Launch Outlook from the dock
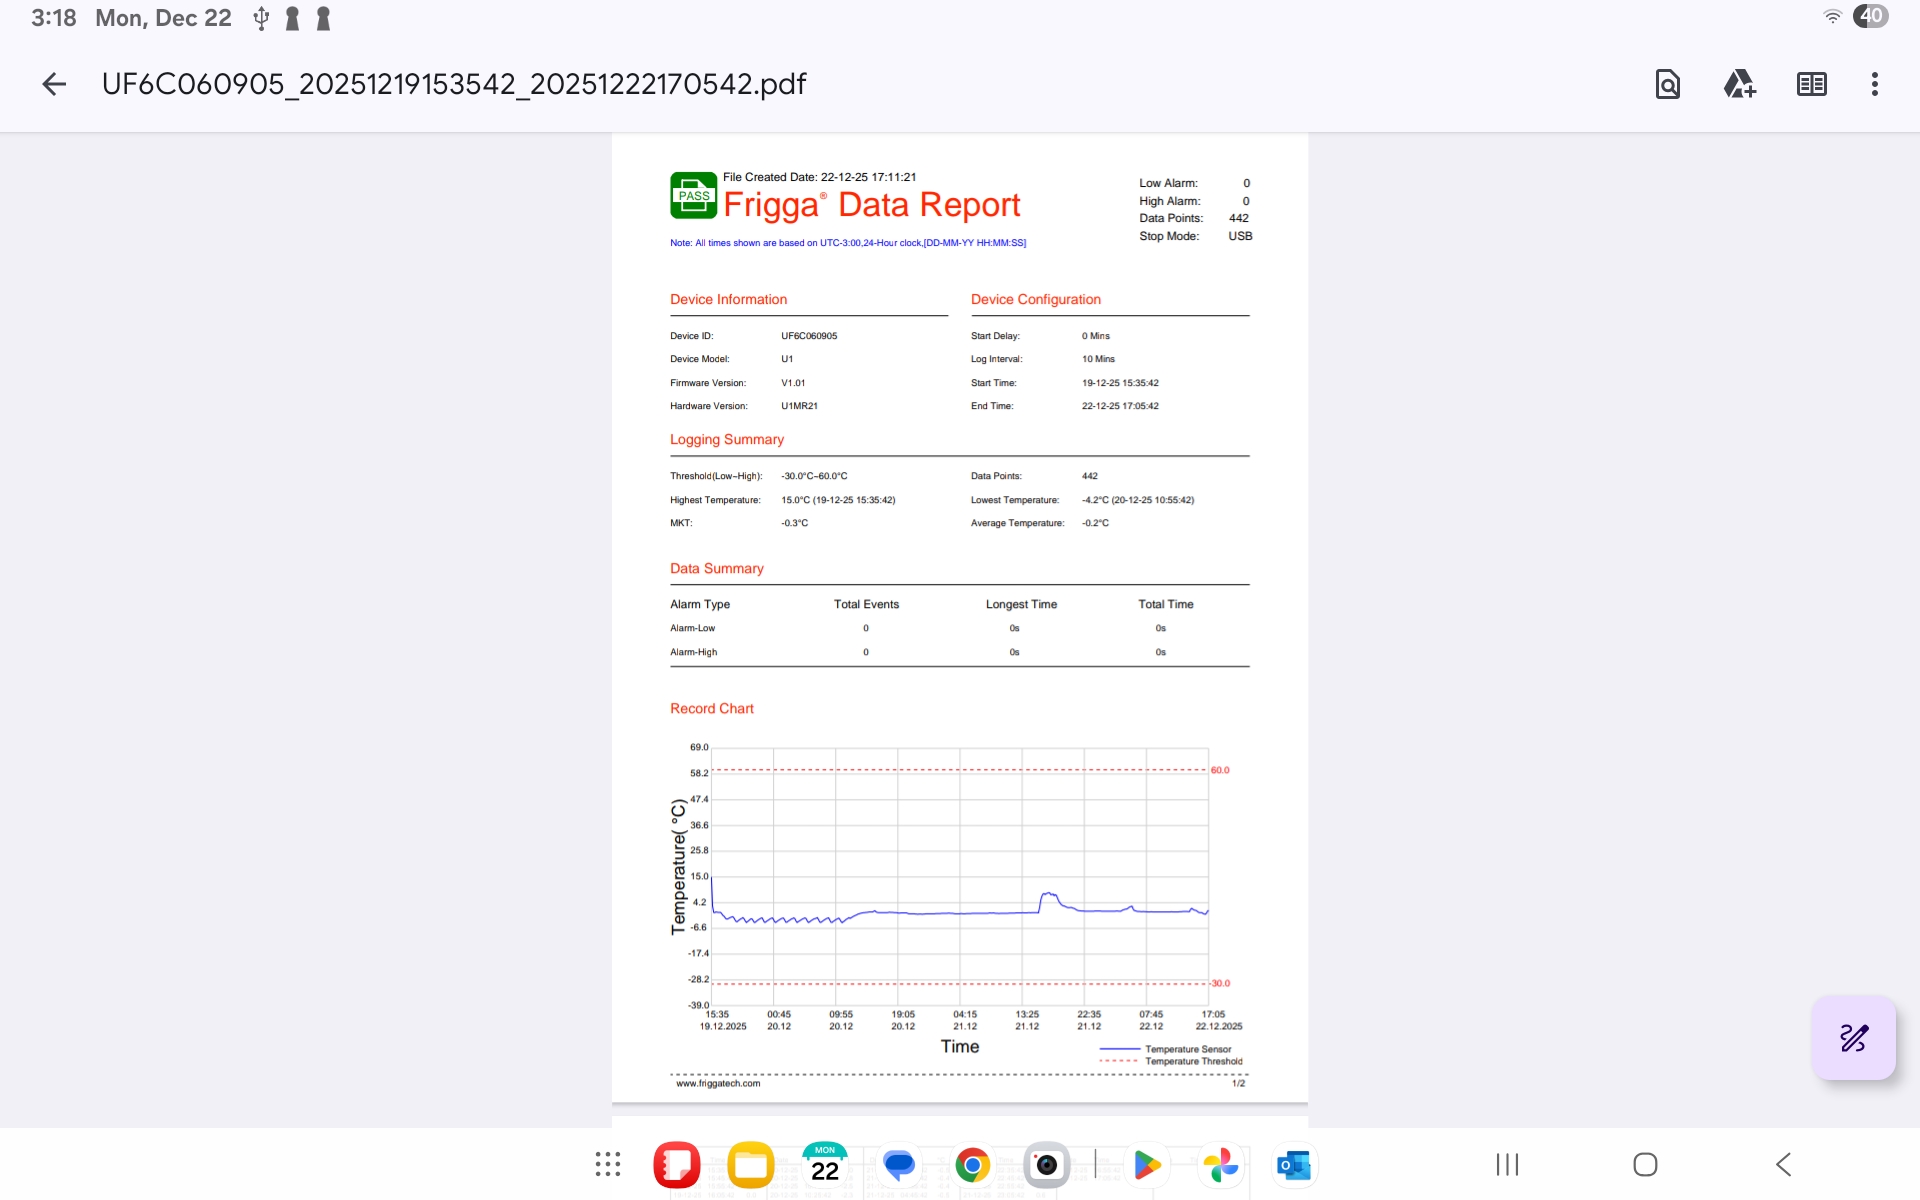 point(1294,1164)
